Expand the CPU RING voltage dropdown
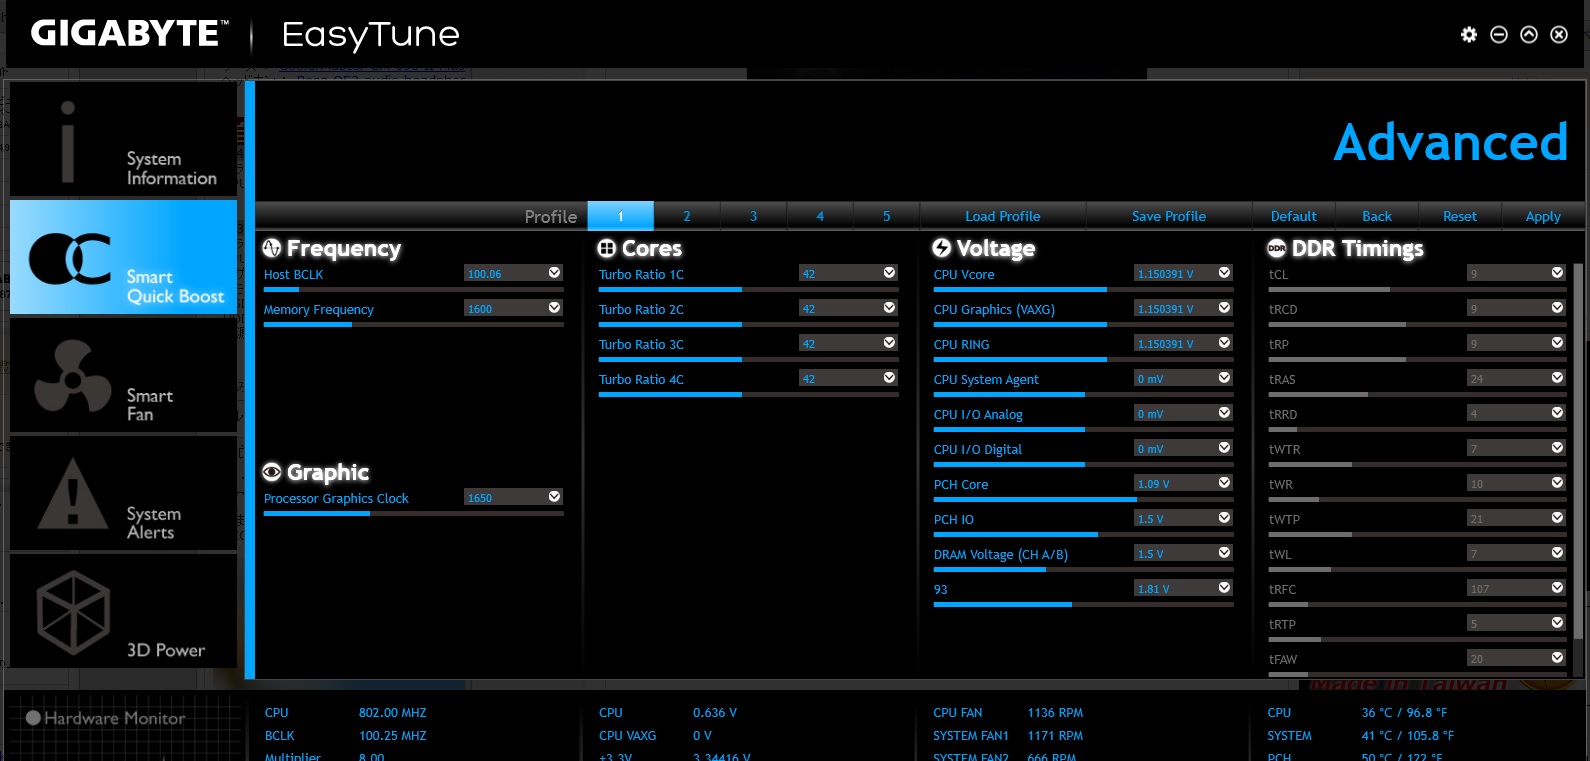This screenshot has height=761, width=1590. coord(1224,343)
